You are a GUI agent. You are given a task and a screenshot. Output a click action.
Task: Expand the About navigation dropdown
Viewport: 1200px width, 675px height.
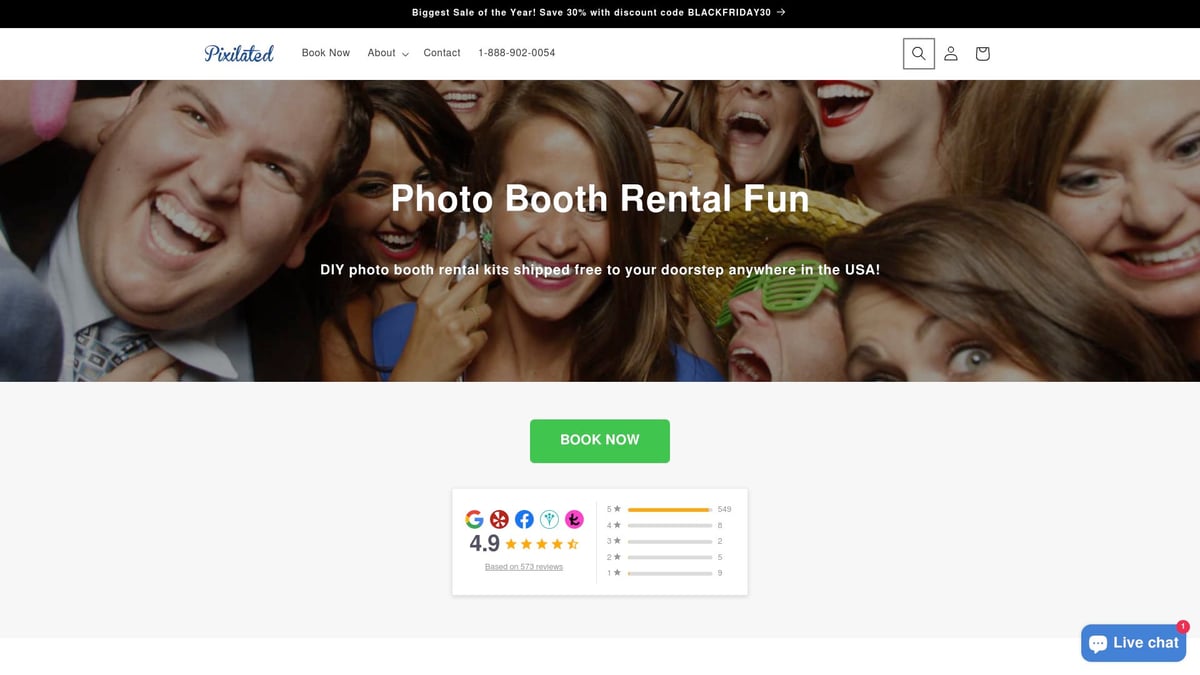[386, 53]
